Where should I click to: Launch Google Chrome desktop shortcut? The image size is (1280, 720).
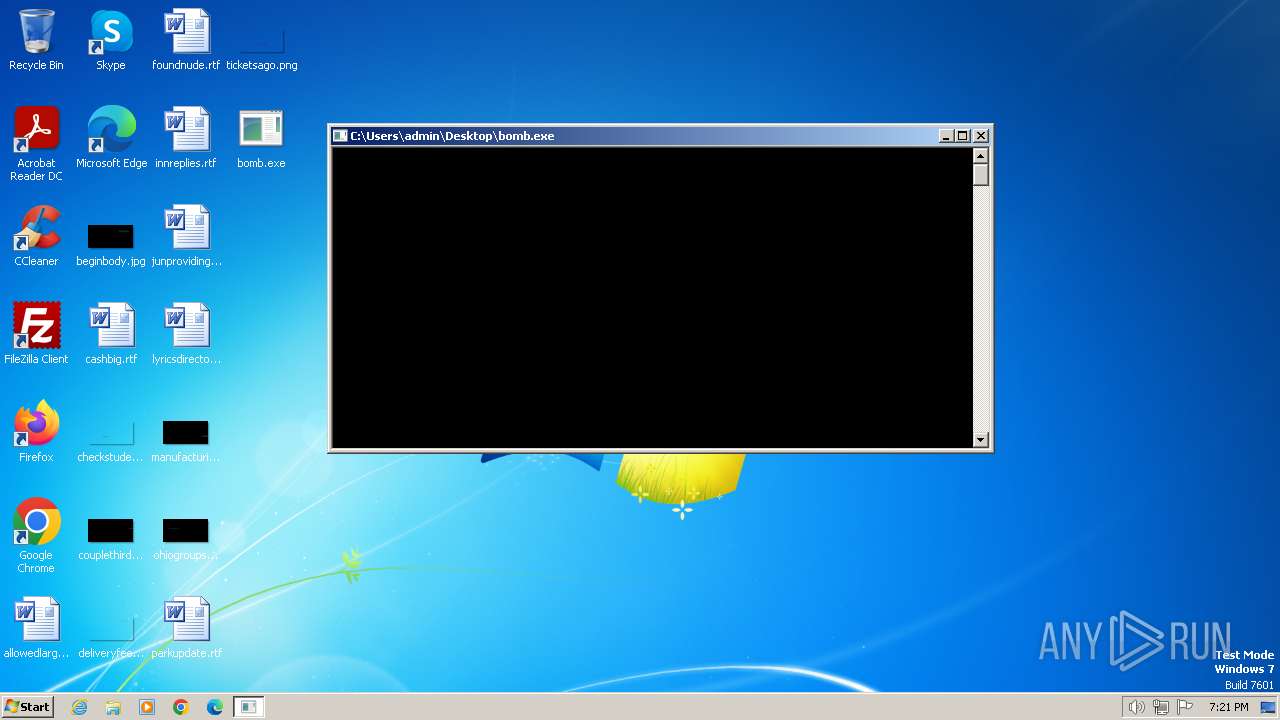[x=36, y=536]
